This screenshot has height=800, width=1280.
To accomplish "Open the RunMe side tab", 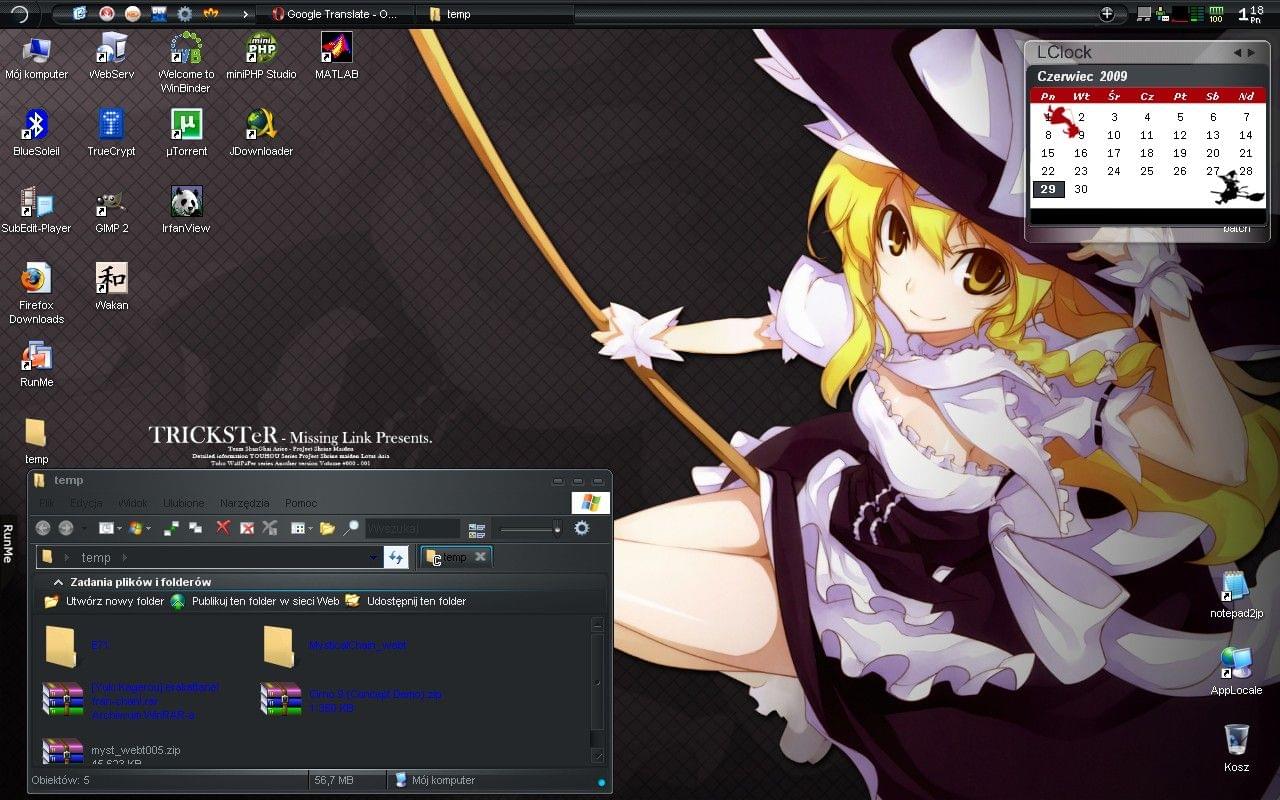I will [x=7, y=544].
